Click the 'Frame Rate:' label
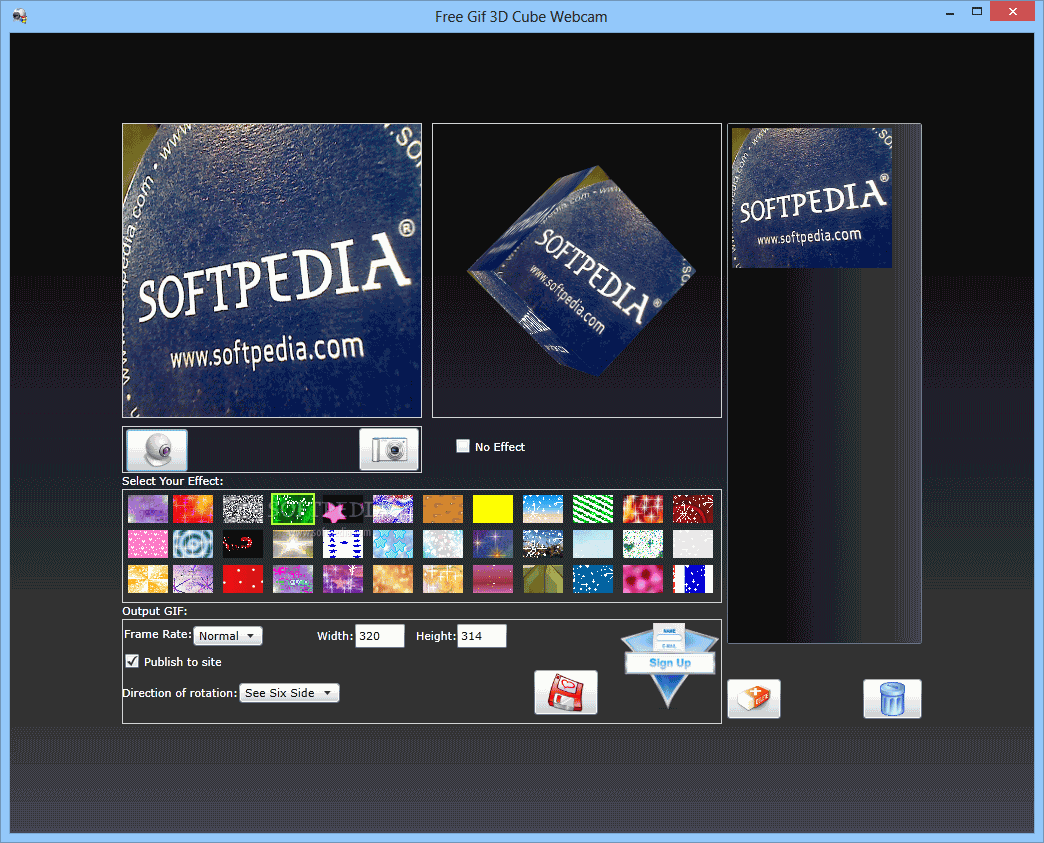This screenshot has width=1044, height=843. click(157, 634)
